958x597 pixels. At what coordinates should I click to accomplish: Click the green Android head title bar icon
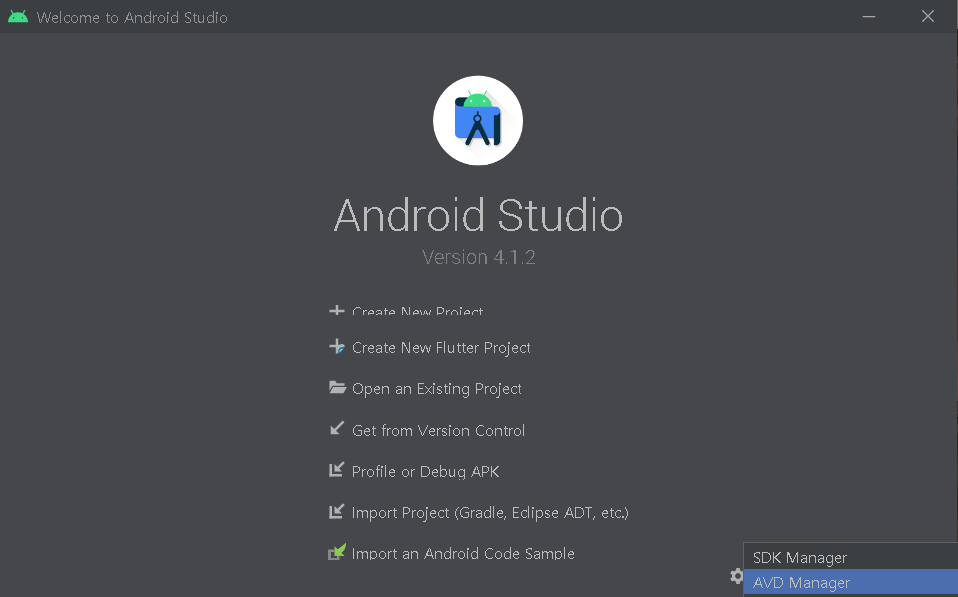point(18,16)
